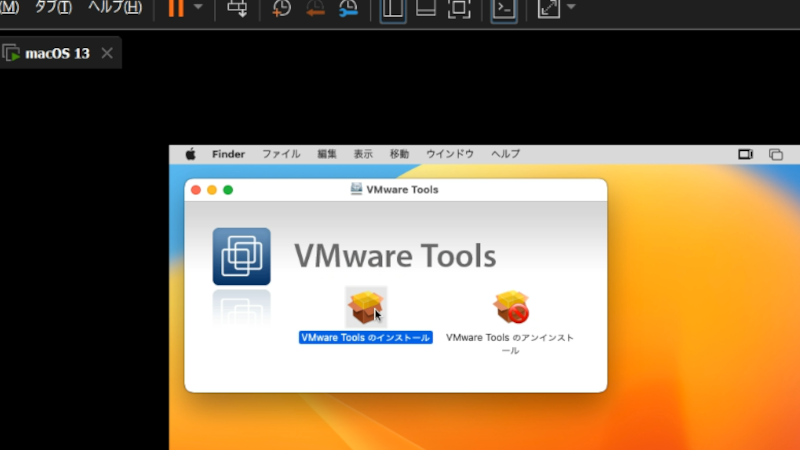Viewport: 800px width, 450px height.
Task: Open the 表示 menu
Action: point(363,154)
